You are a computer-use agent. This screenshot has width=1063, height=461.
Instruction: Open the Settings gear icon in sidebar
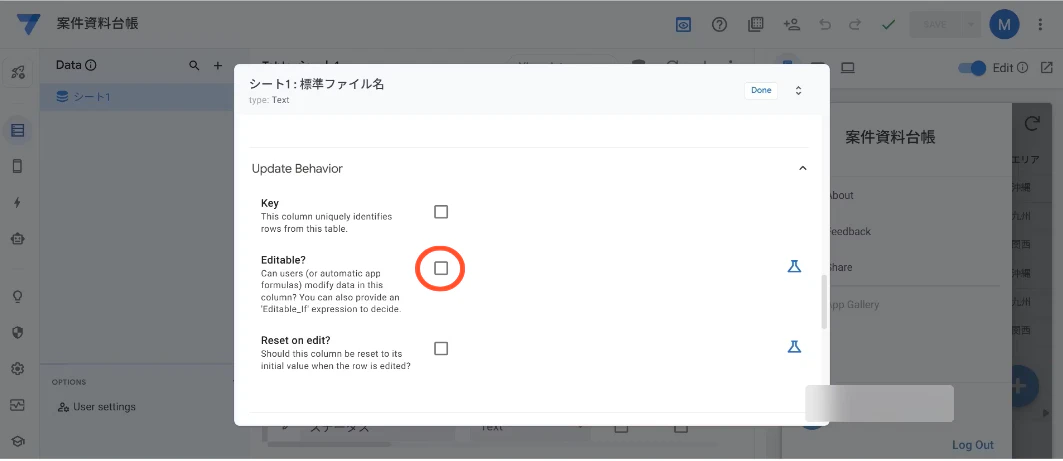18,369
